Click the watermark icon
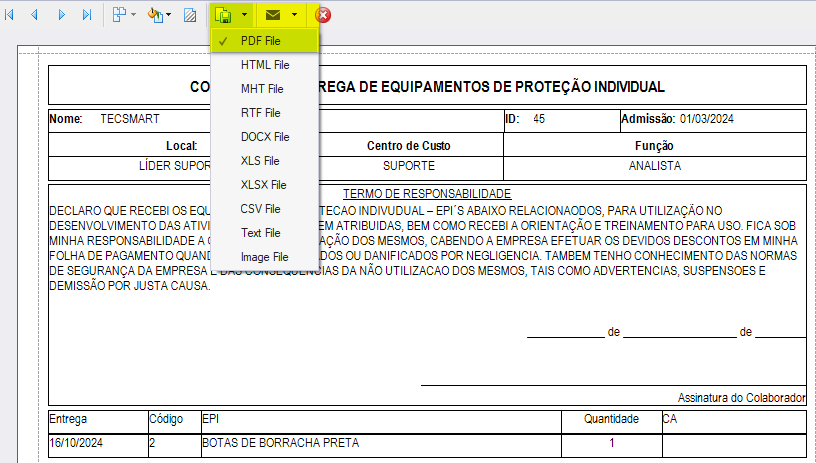 pos(190,15)
